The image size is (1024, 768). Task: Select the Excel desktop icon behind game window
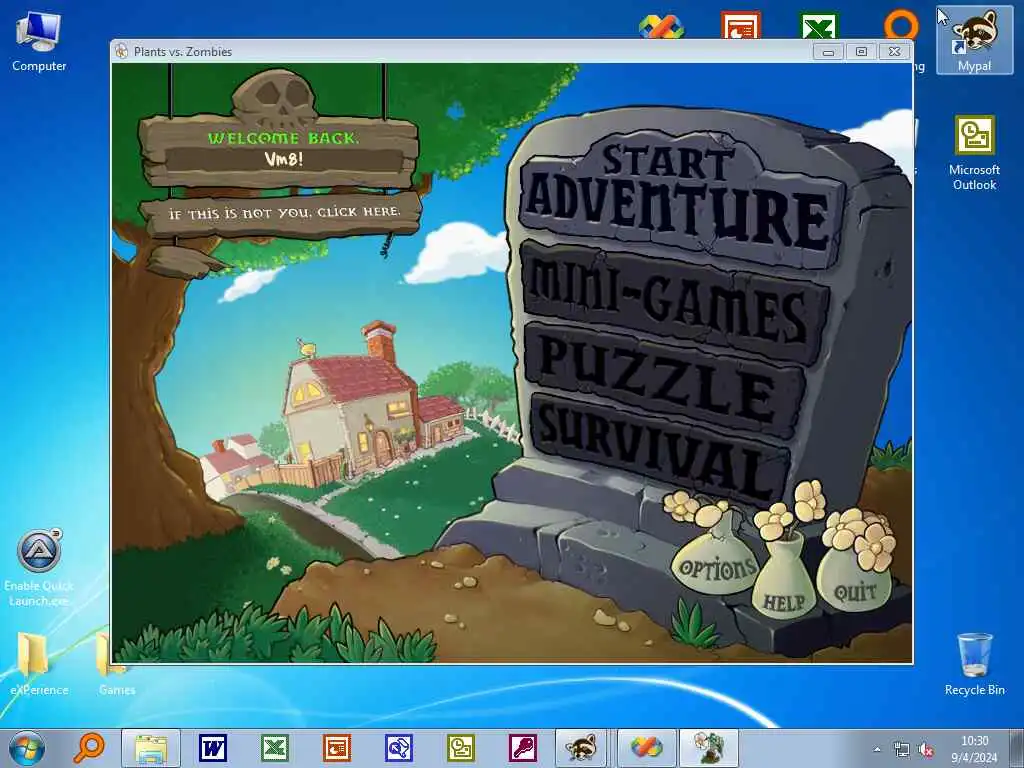tap(819, 25)
